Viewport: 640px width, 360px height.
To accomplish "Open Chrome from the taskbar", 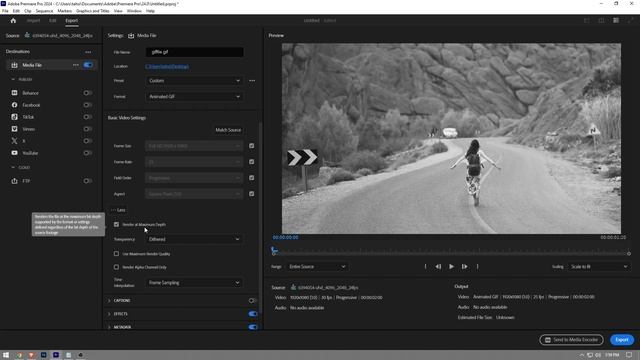I will [x=19, y=355].
